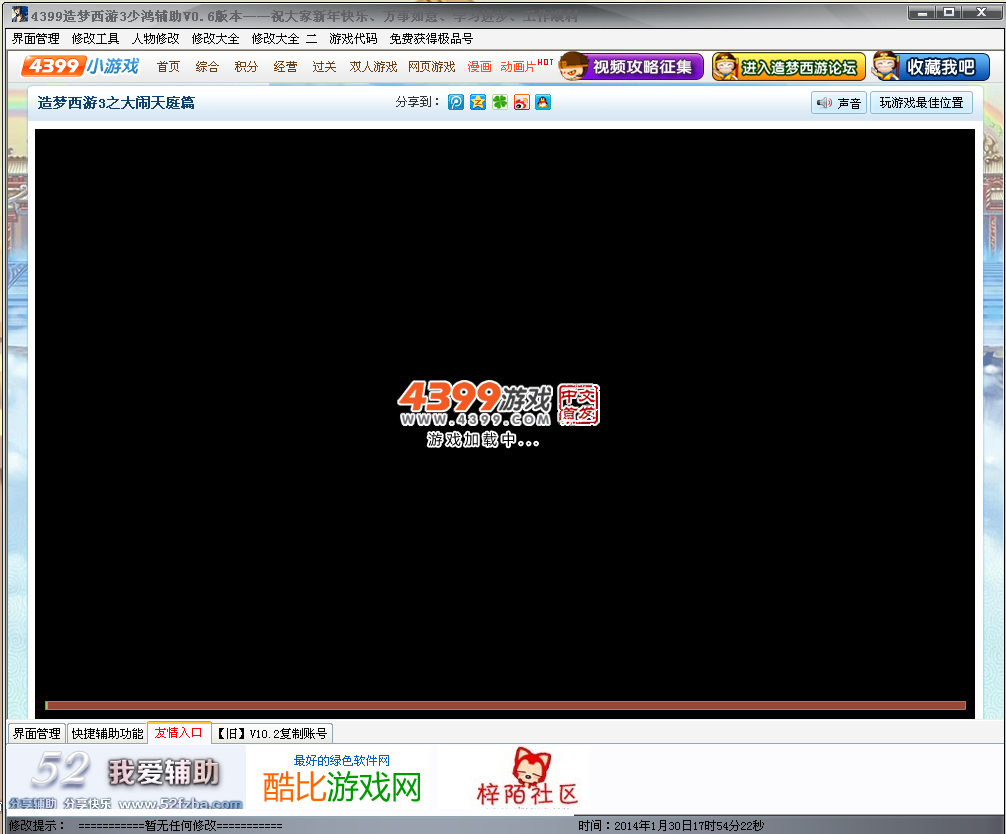Screen dimensions: 1006x834
Task: Click the 收藏我吧 bookmark button
Action: click(931, 67)
